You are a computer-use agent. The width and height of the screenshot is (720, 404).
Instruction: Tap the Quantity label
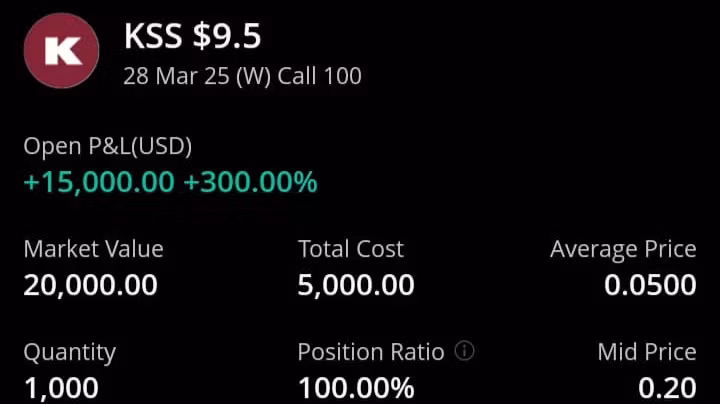coord(70,352)
